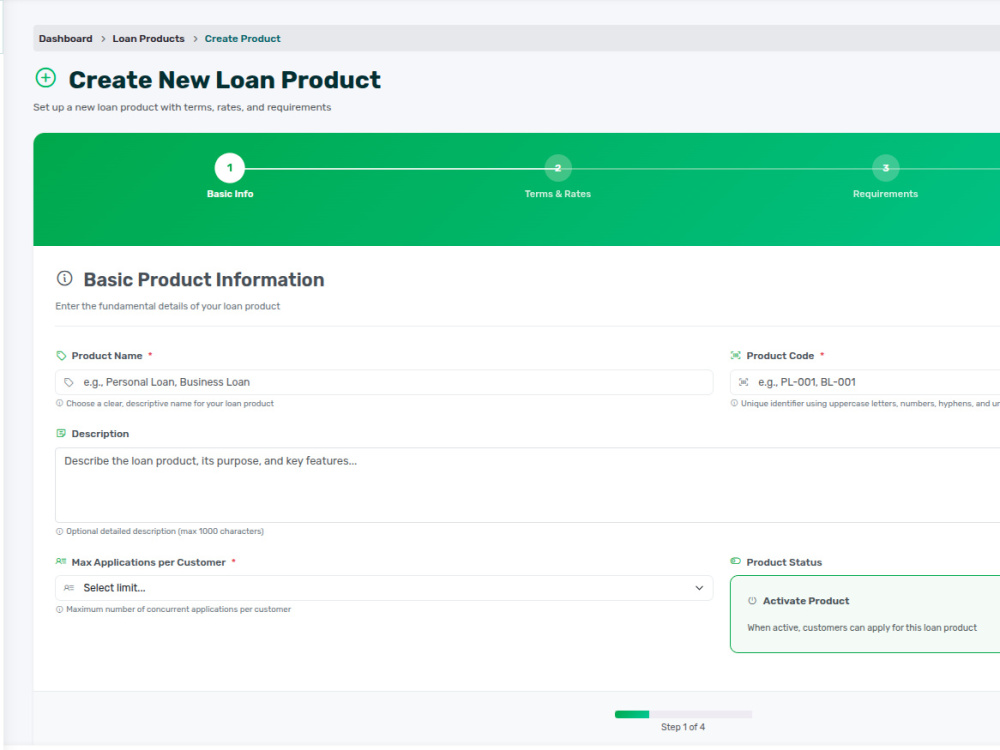Click breadcrumb chevron after Dashboard
The image size is (1000, 750).
pyautogui.click(x=103, y=39)
